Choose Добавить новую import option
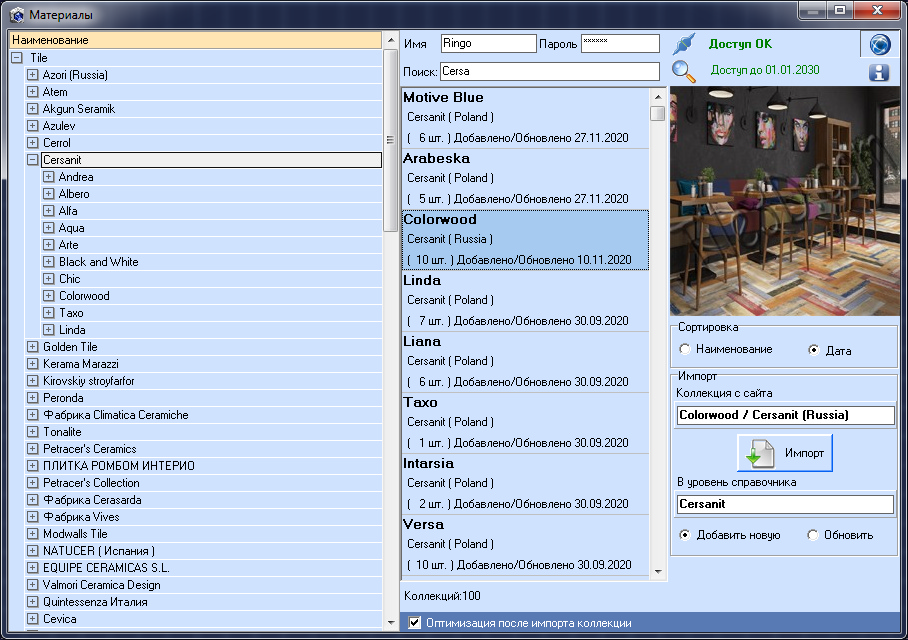This screenshot has height=640, width=908. pyautogui.click(x=685, y=535)
